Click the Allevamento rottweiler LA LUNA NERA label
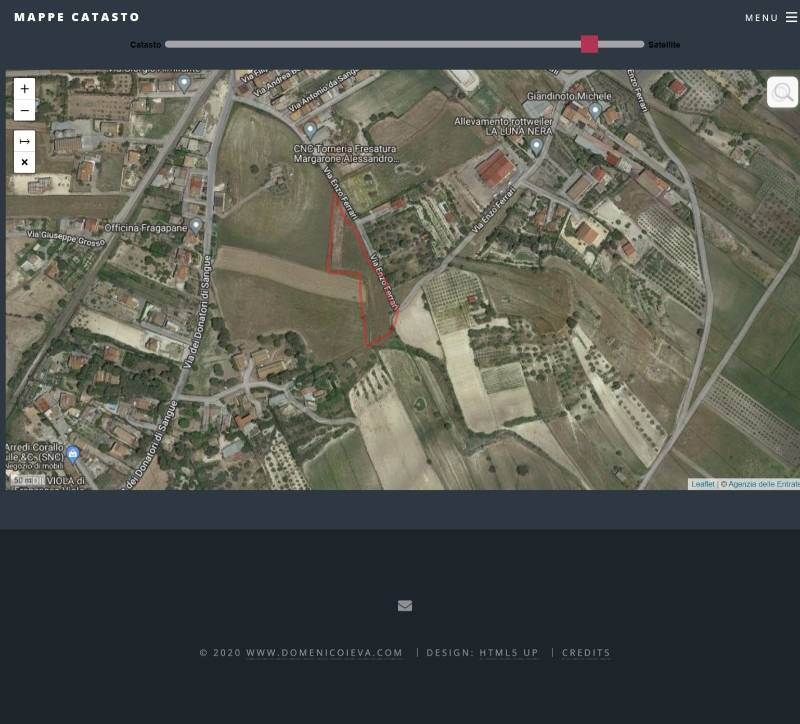The image size is (800, 724). click(x=504, y=127)
